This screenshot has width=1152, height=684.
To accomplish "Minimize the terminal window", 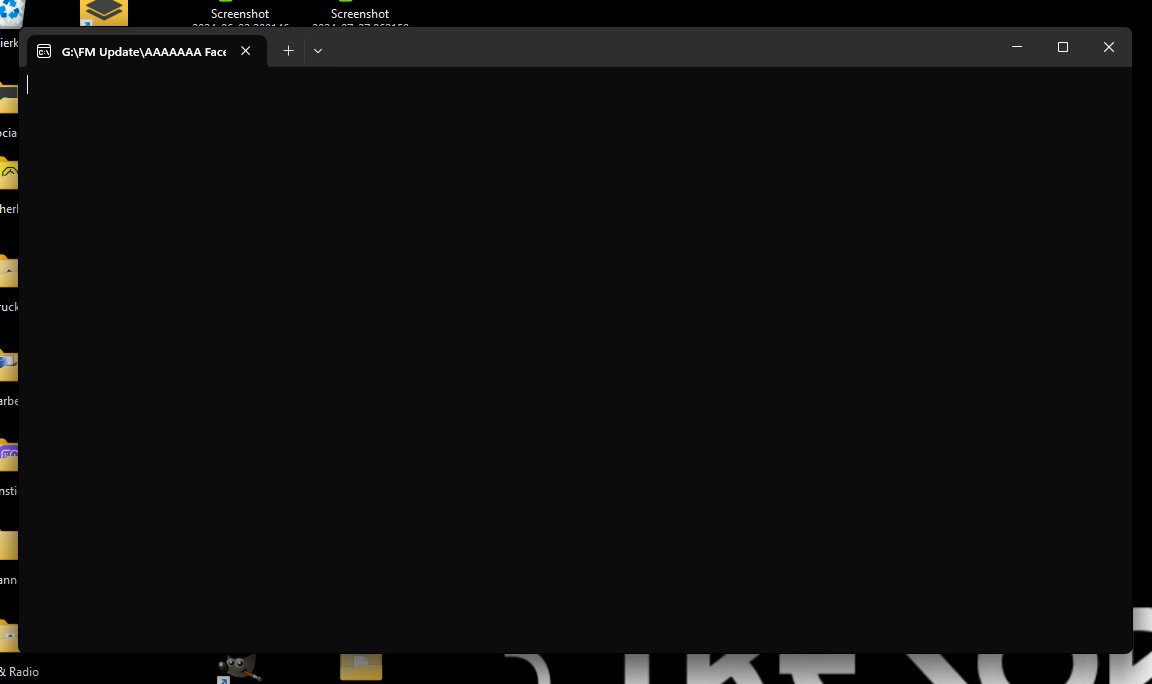I will [x=1017, y=47].
